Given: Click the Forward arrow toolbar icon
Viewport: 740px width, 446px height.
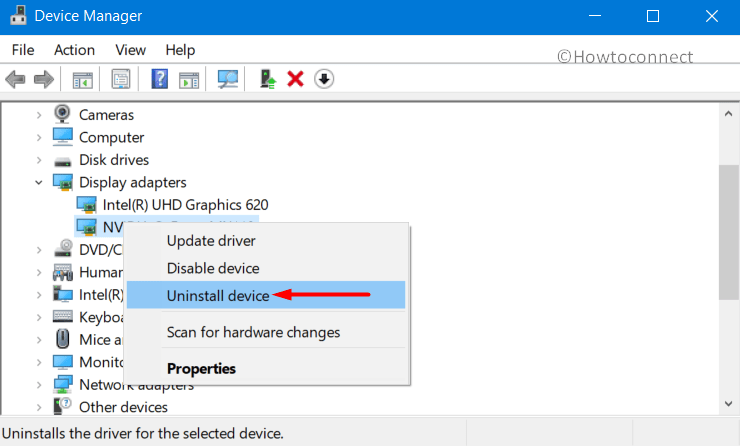Looking at the screenshot, I should click(44, 79).
